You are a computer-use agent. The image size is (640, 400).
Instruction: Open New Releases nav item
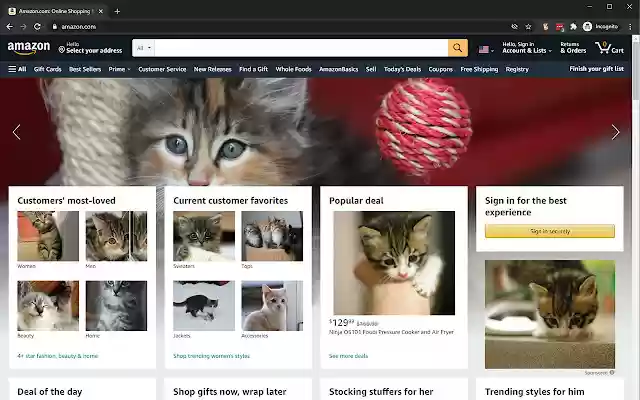tap(212, 69)
